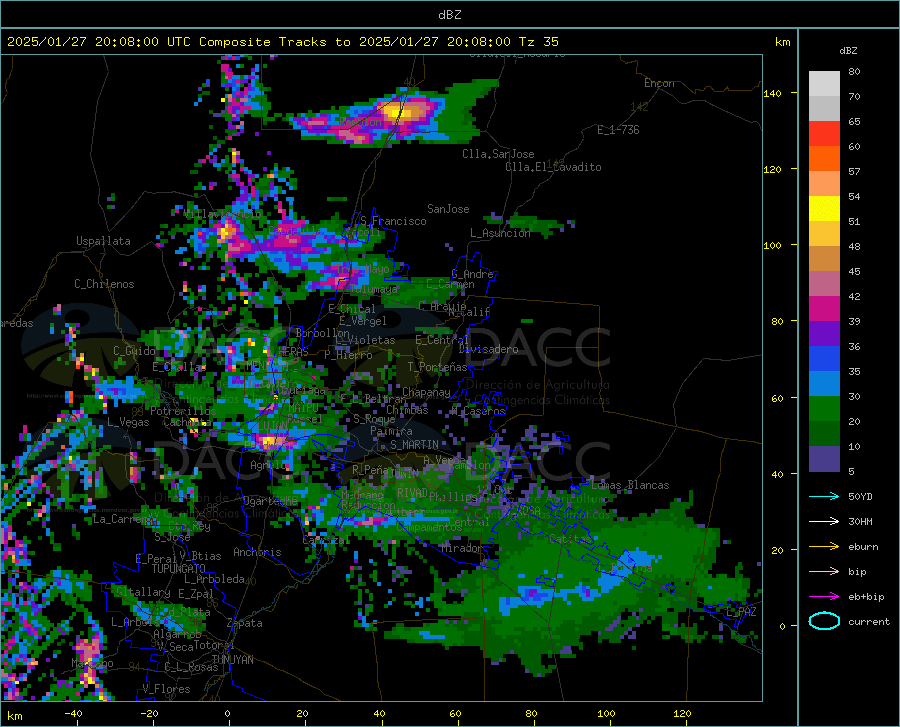This screenshot has width=900, height=727.
Task: Click the Uspallata map label
Action: point(103,241)
